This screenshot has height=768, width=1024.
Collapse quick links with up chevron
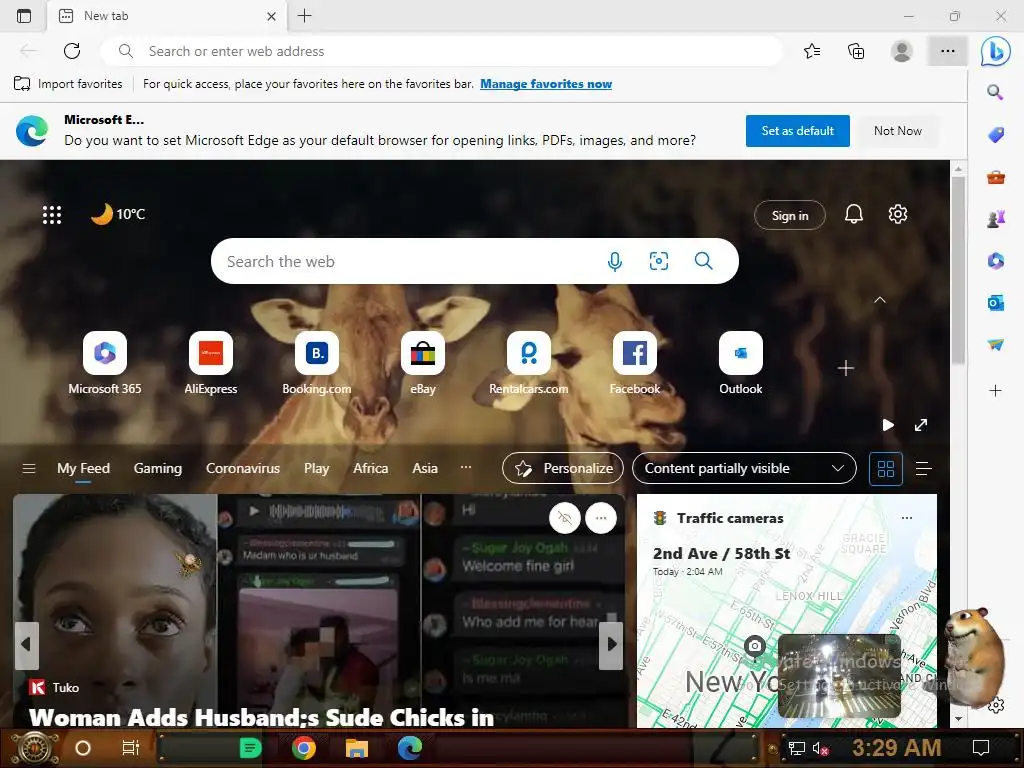tap(880, 300)
